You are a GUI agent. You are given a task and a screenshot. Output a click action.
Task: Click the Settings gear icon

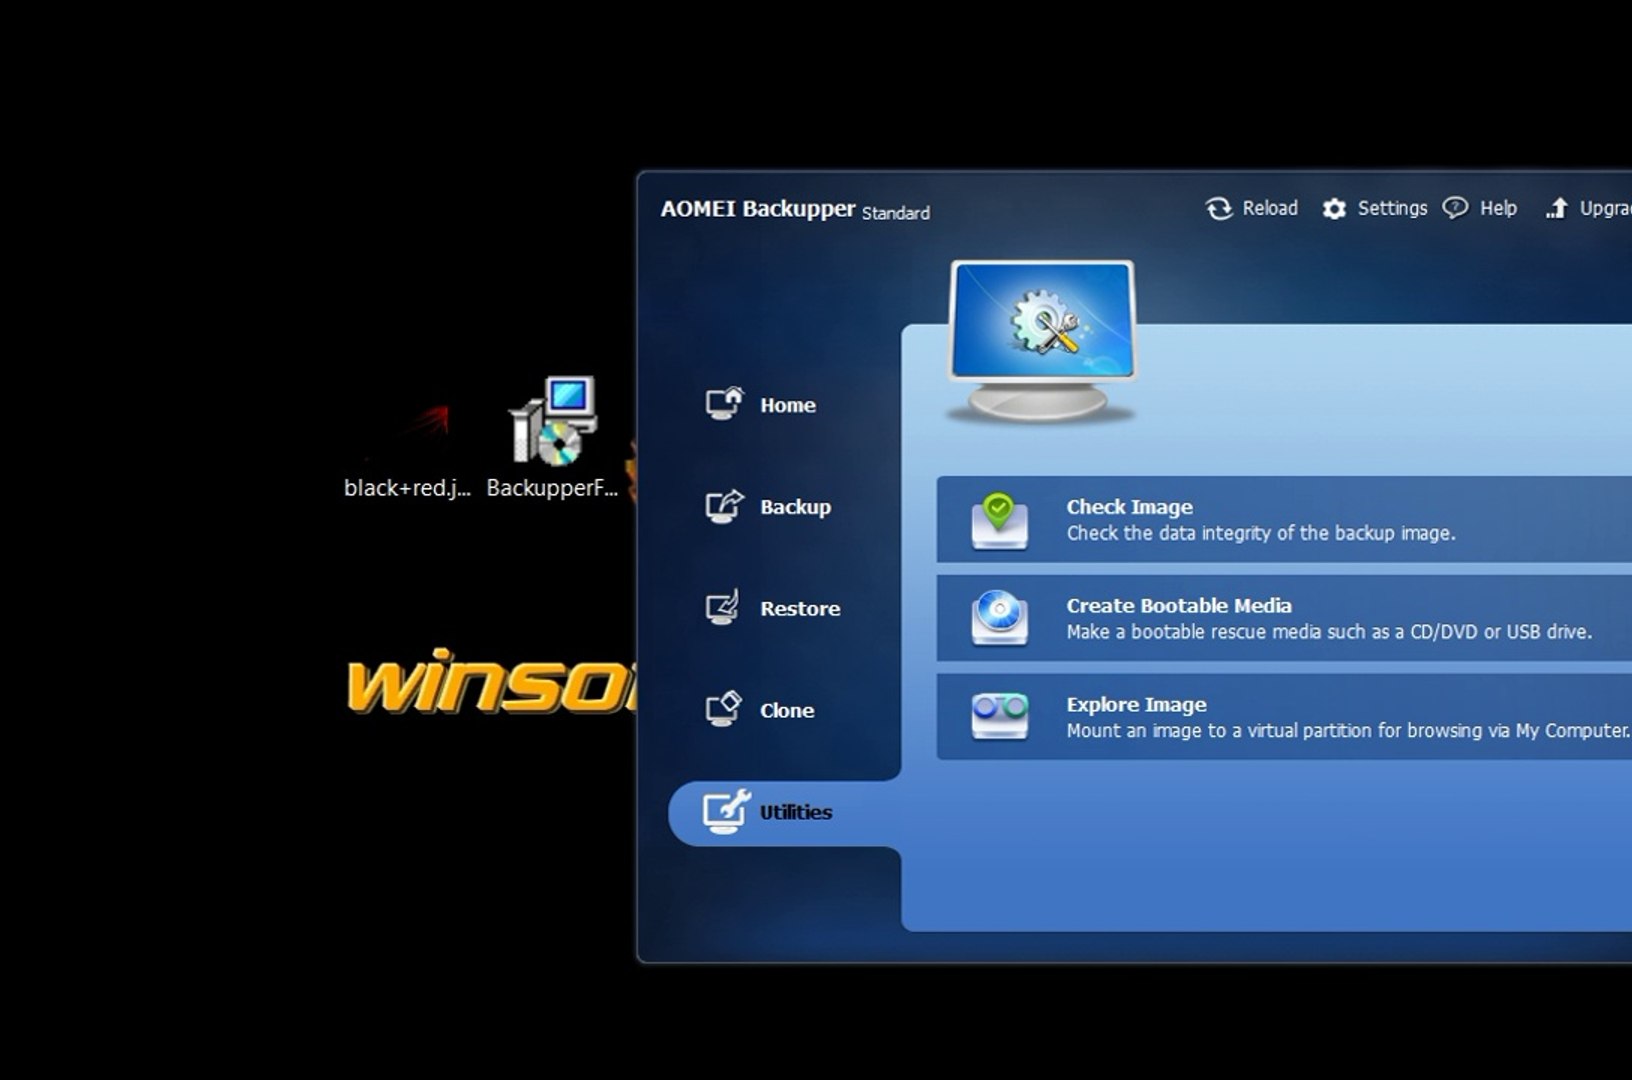click(1334, 208)
